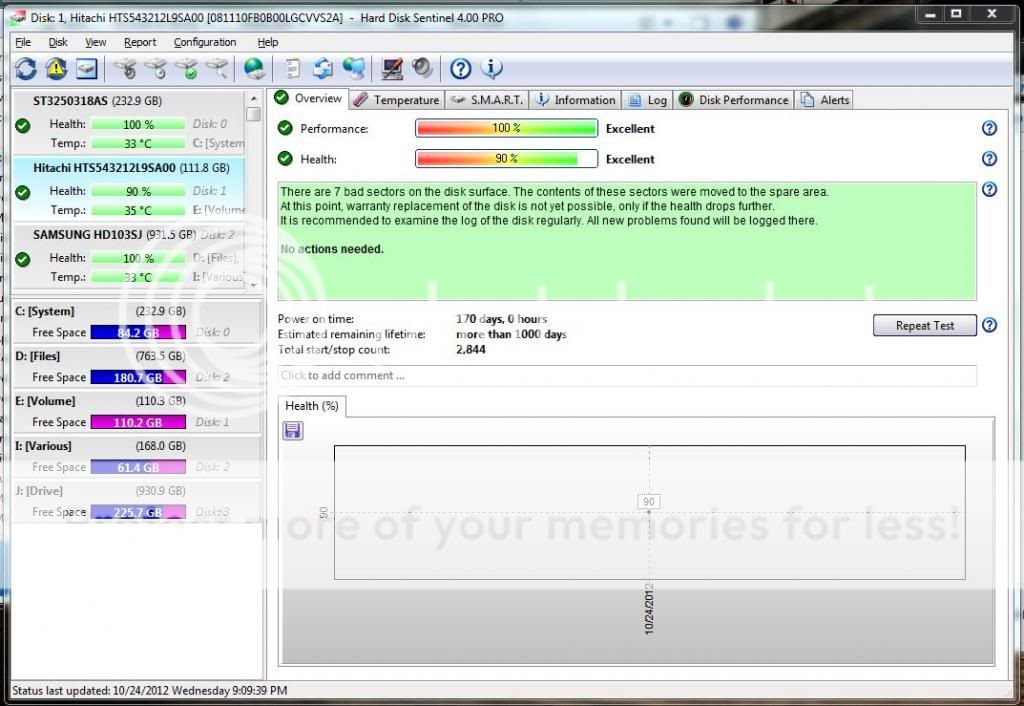Click the help icon next to Repeat Test
Viewport: 1024px width, 706px height.
pyautogui.click(x=989, y=325)
